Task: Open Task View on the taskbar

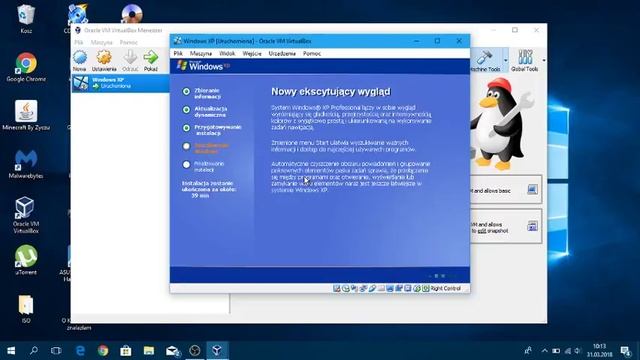Action: click(56, 351)
